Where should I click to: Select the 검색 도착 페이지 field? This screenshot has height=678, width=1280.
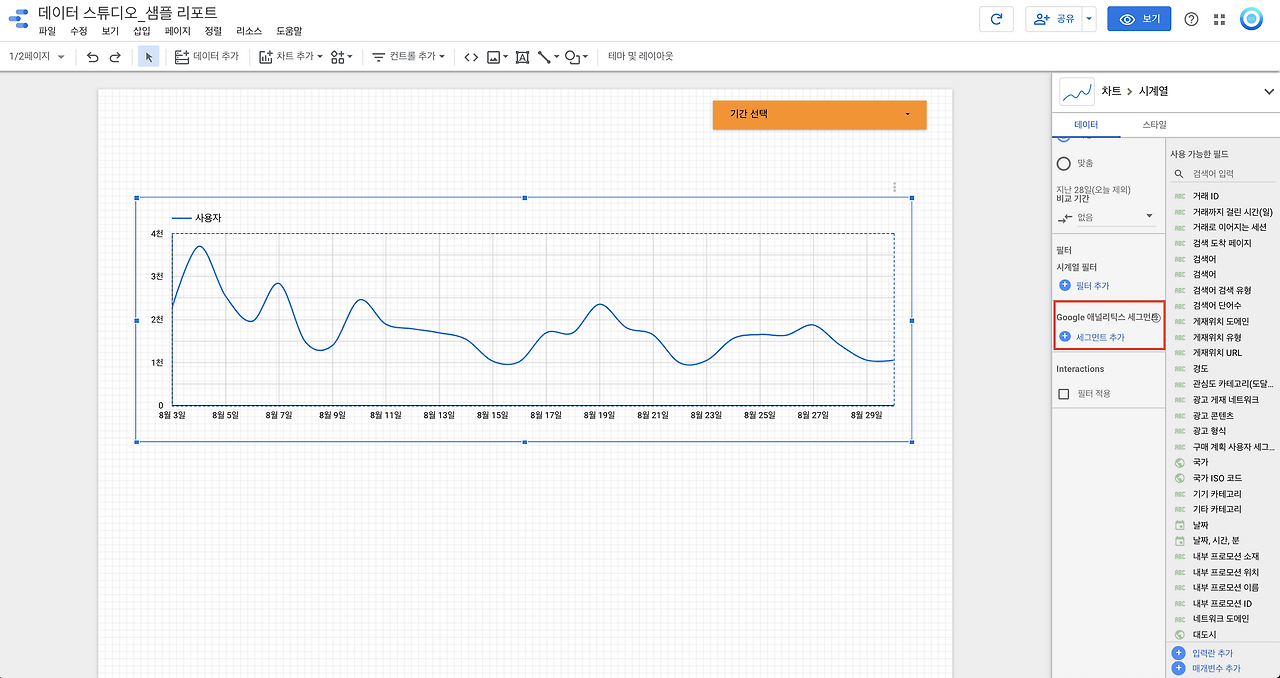coord(1224,243)
